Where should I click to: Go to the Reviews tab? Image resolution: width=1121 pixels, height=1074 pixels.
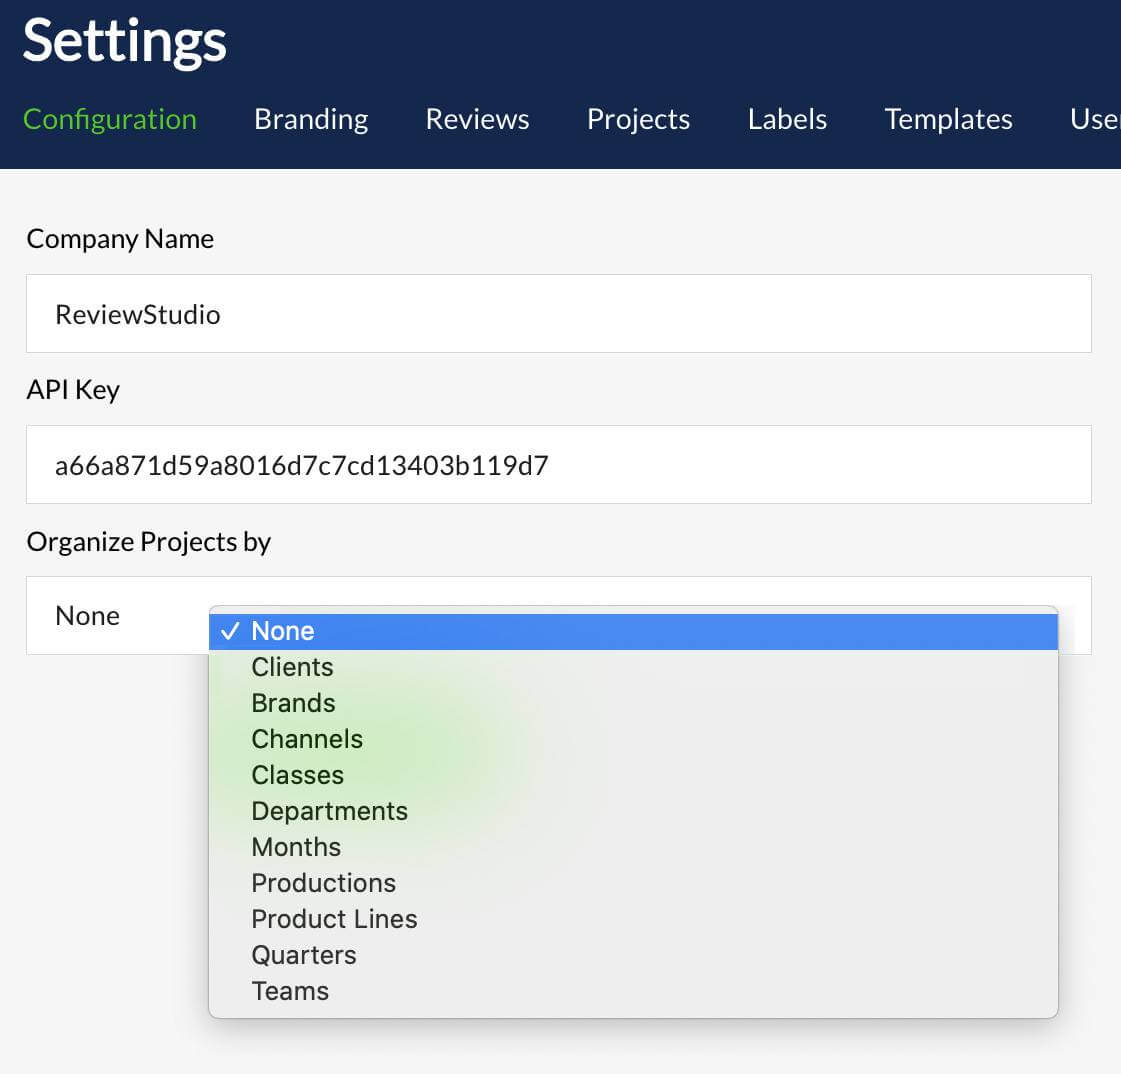477,119
